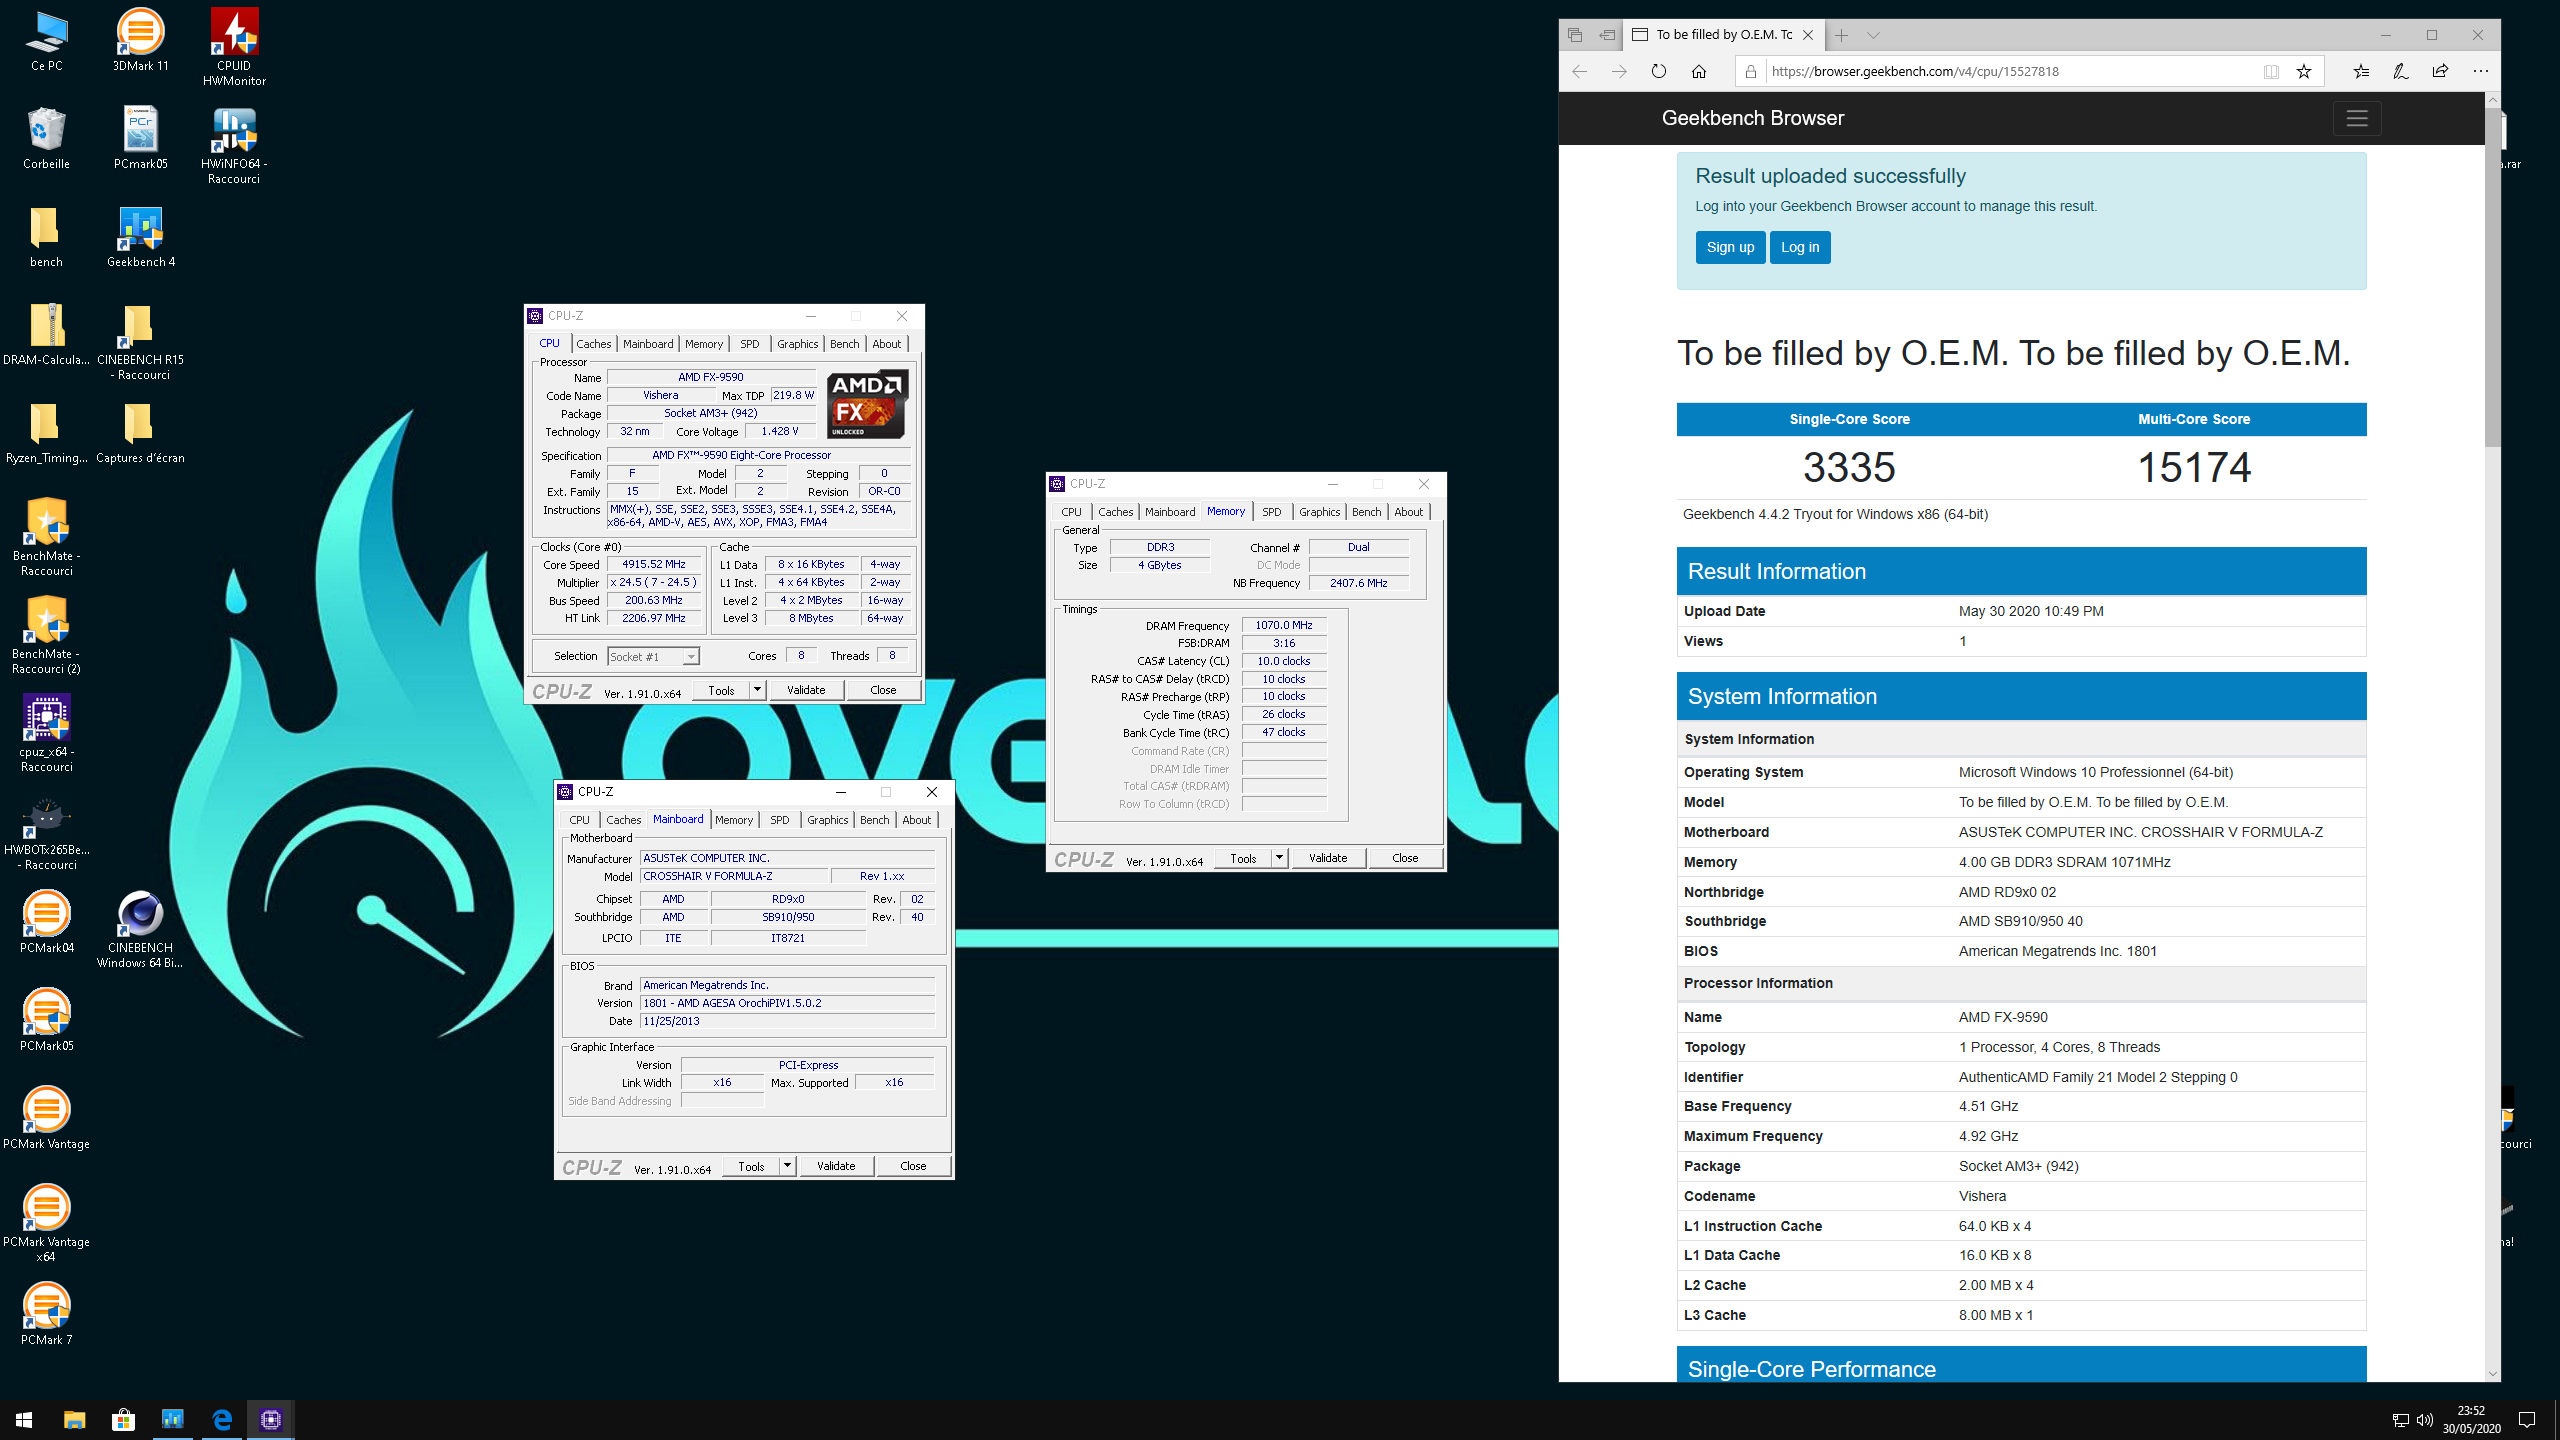The image size is (2560, 1440).
Task: Click Log in on Geekbench page
Action: 1800,247
